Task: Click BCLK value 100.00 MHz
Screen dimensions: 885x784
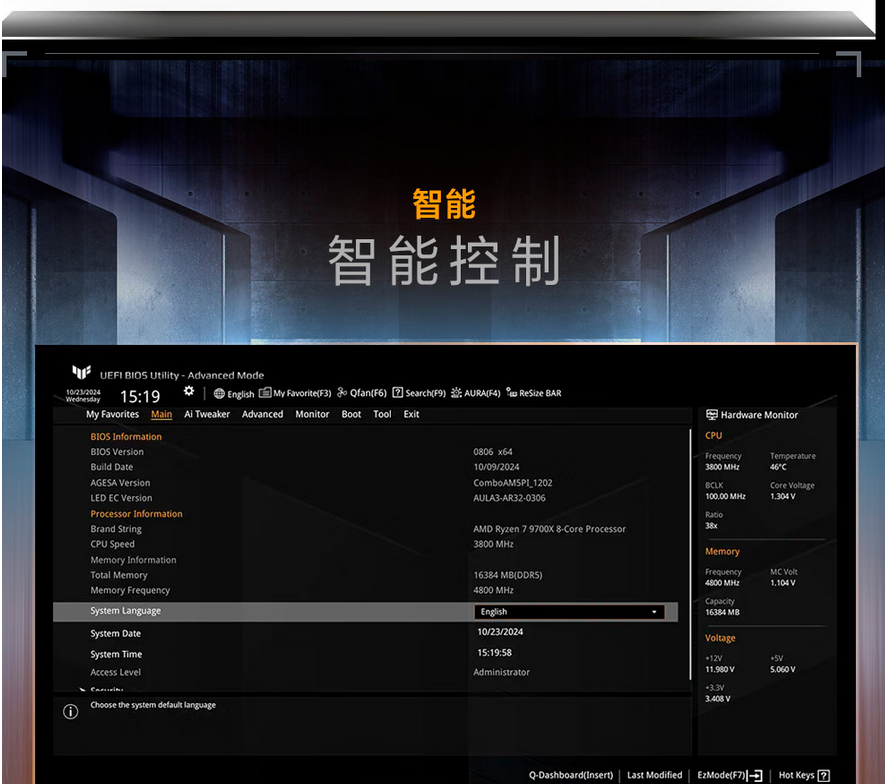Action: click(x=725, y=497)
